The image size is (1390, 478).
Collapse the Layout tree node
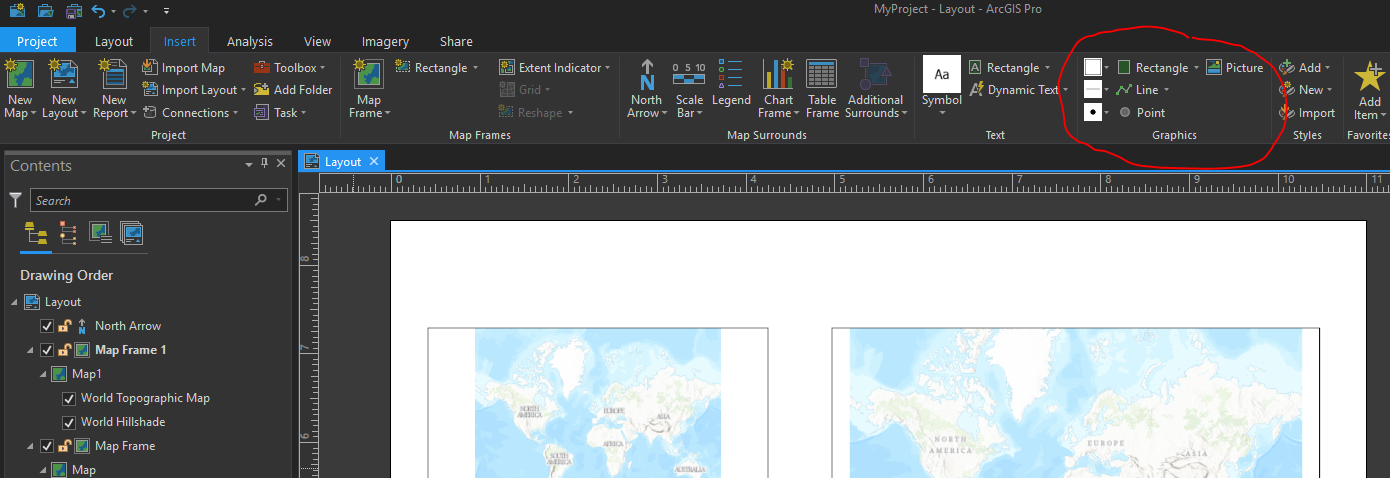coord(14,302)
